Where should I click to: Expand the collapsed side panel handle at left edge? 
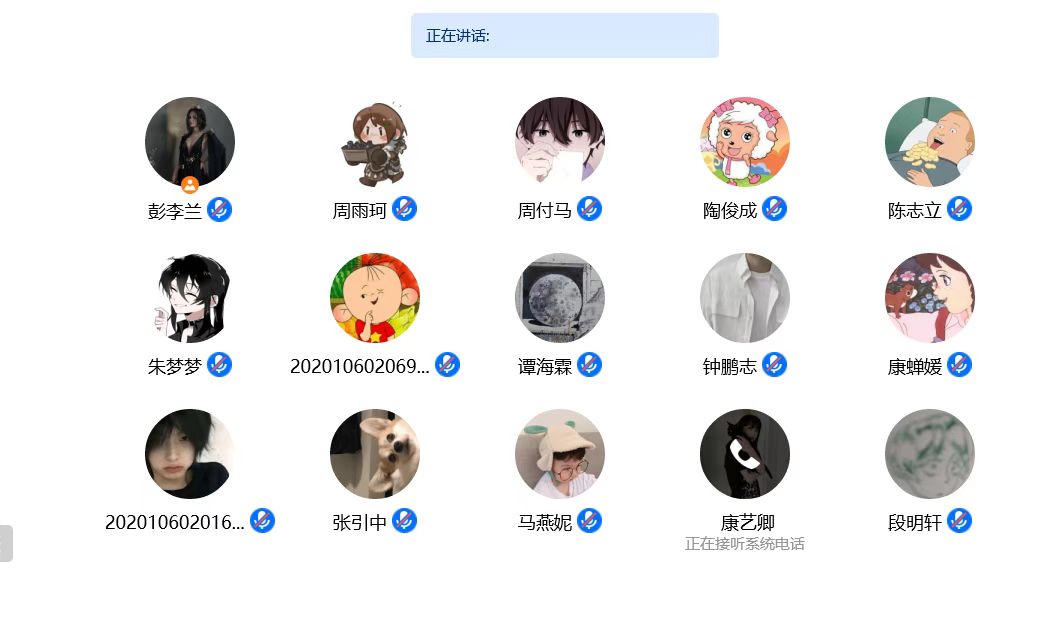coord(6,544)
